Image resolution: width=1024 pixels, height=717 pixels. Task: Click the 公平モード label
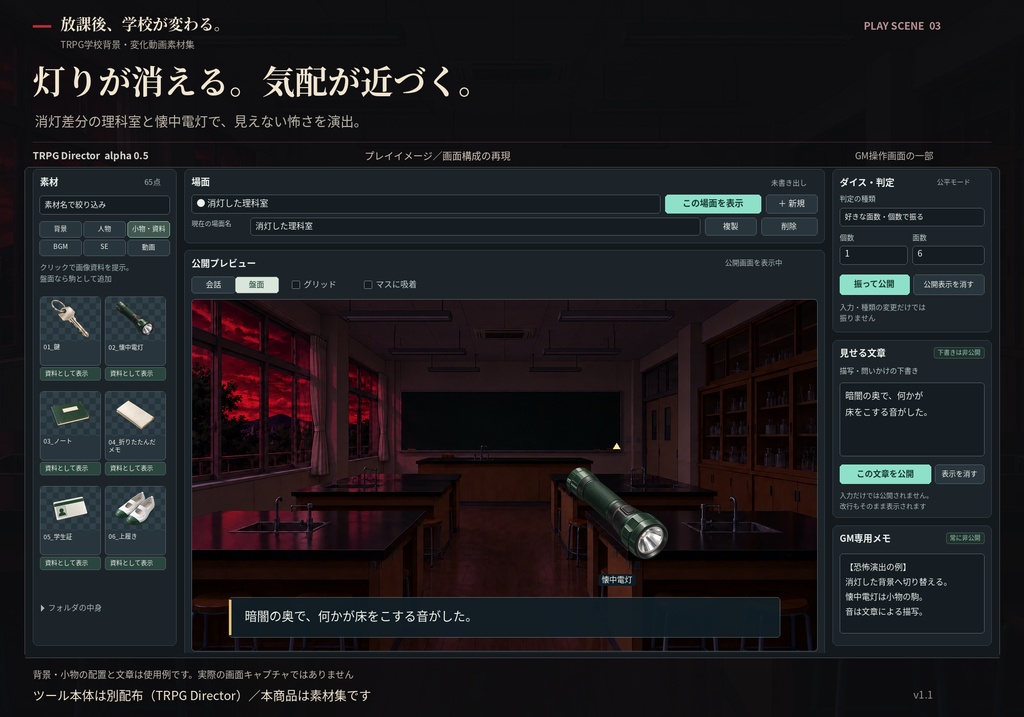[x=953, y=182]
